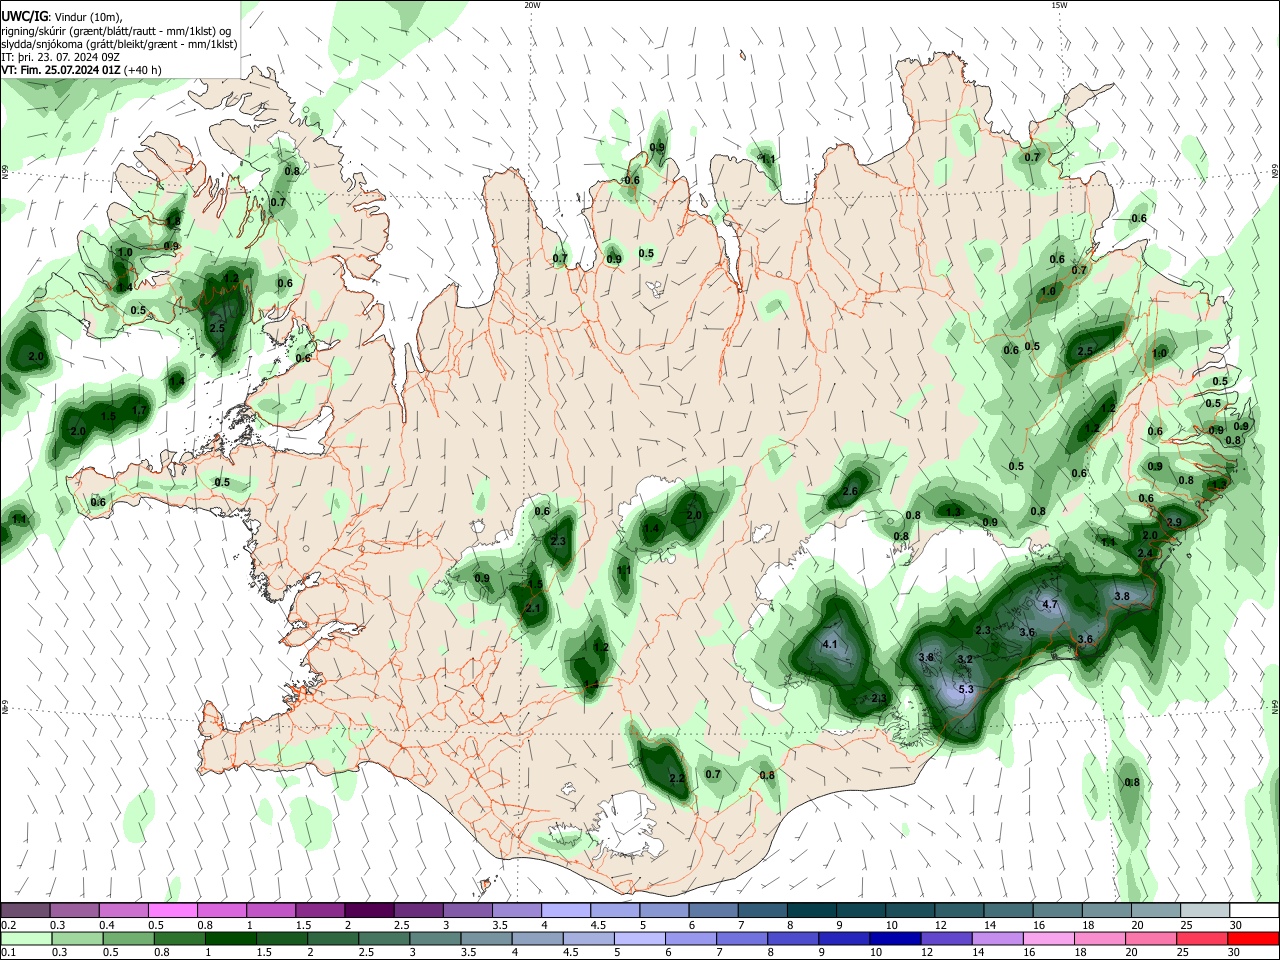The width and height of the screenshot is (1280, 960).
Task: Click the 'rigning/skúrir' legend description line
Action: 116,31
